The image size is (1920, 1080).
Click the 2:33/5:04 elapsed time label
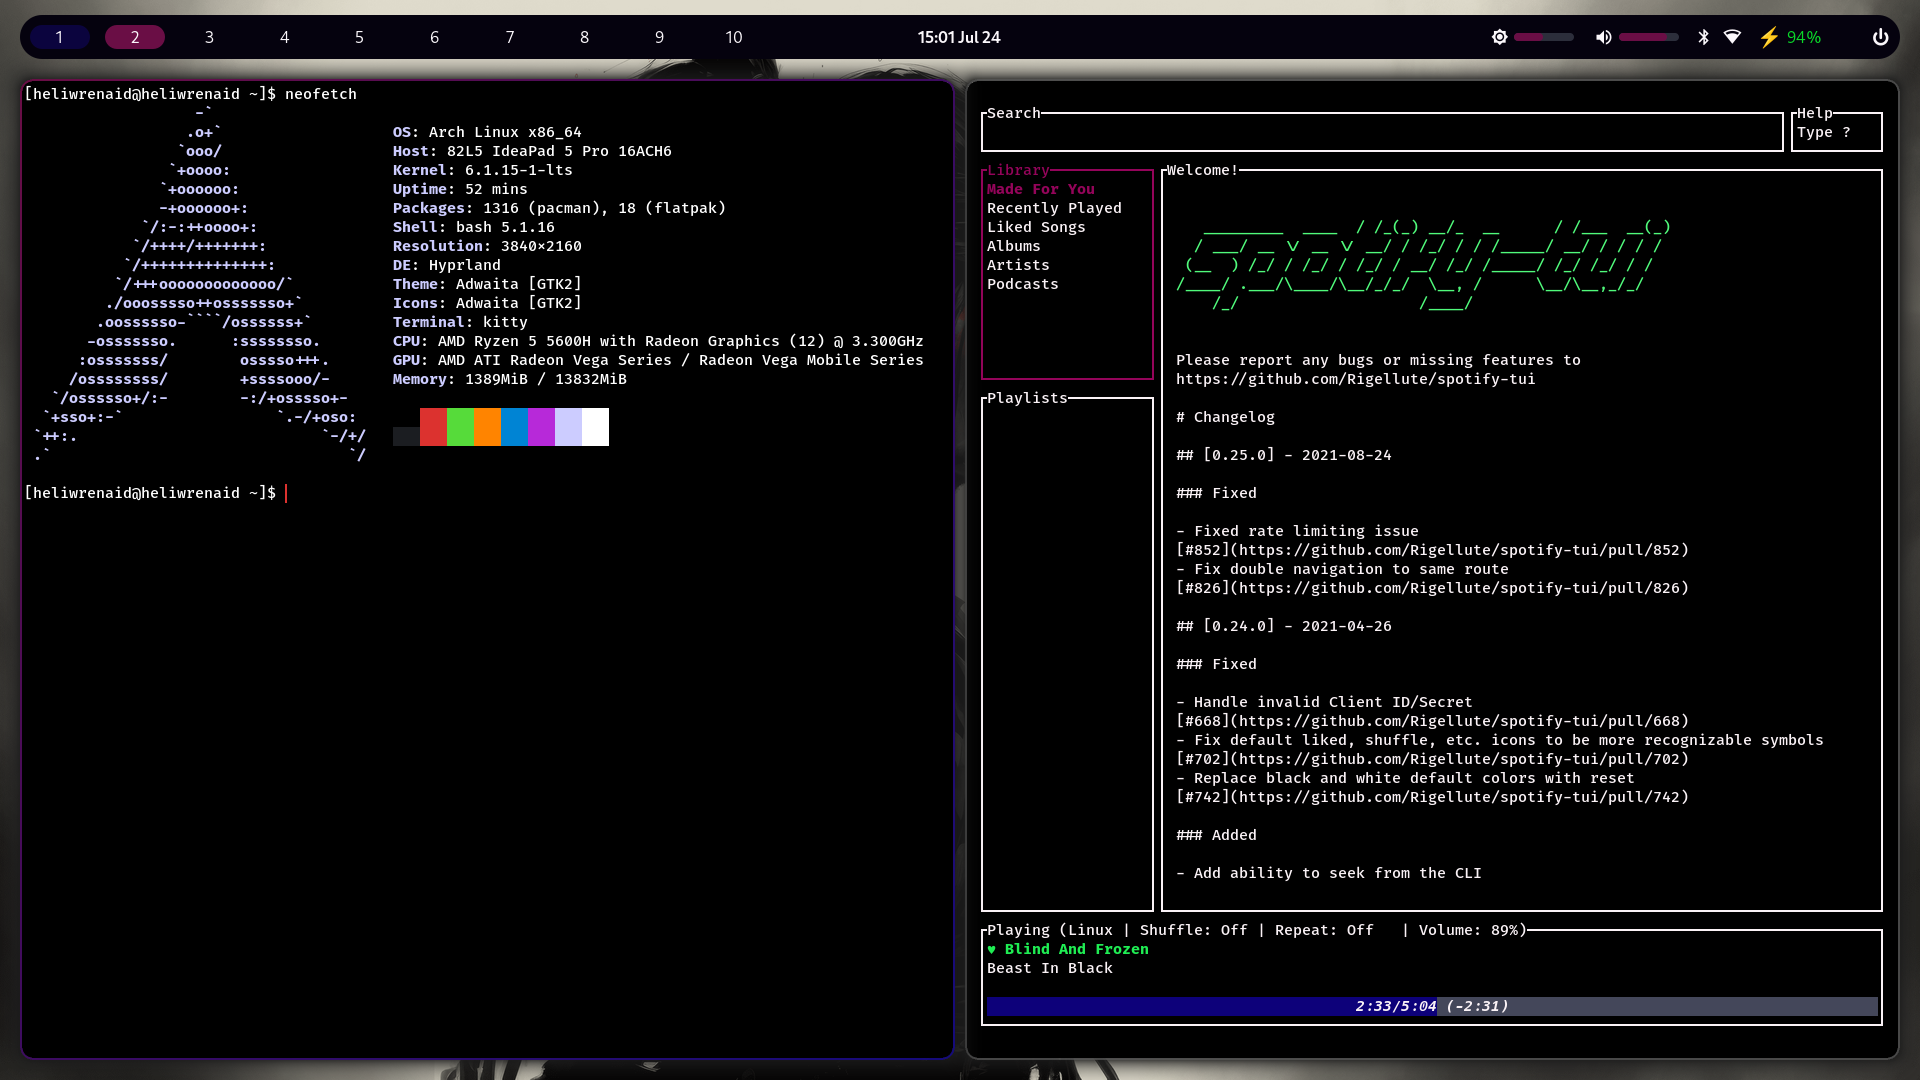coord(1395,1006)
